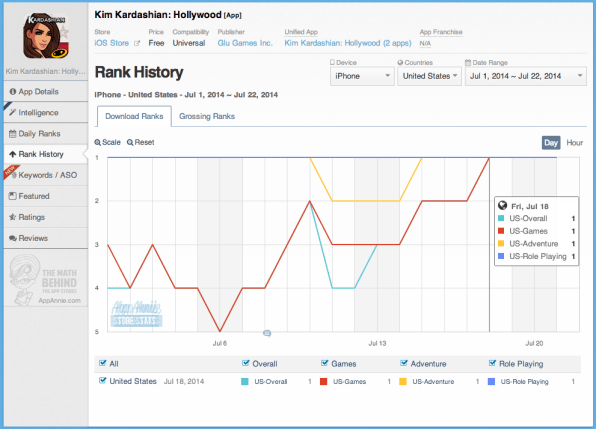Select the Day view button
Image resolution: width=596 pixels, height=429 pixels.
click(x=551, y=143)
